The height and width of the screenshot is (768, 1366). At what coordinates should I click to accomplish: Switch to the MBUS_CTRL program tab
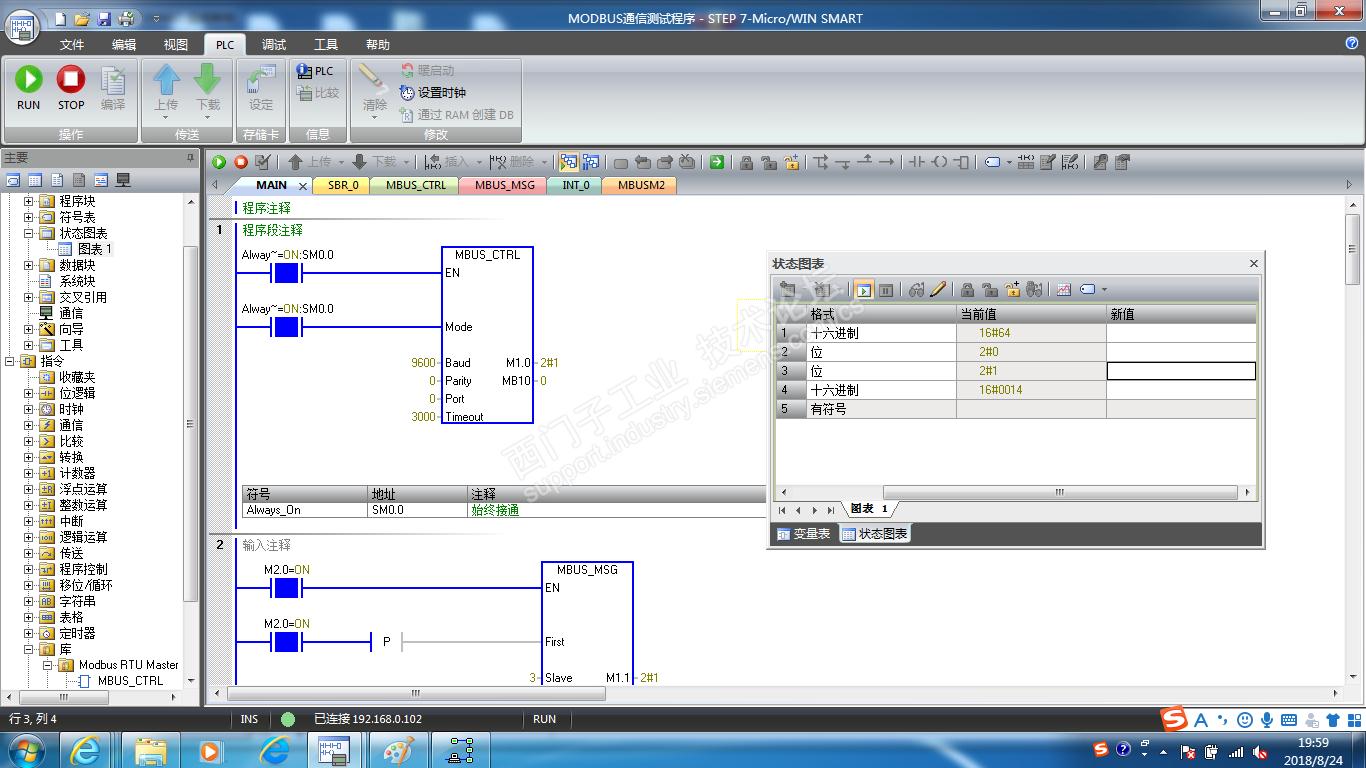(416, 185)
